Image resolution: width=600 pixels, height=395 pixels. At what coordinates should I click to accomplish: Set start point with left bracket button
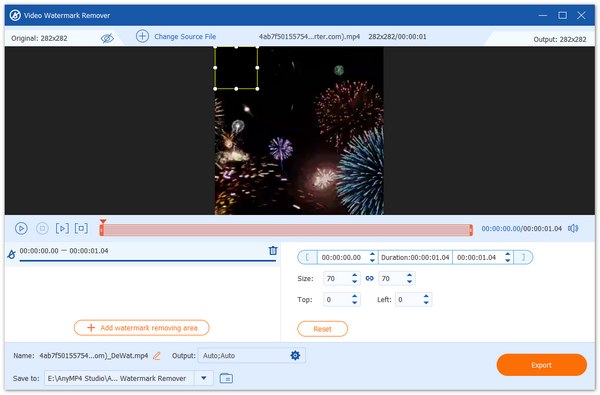(307, 258)
